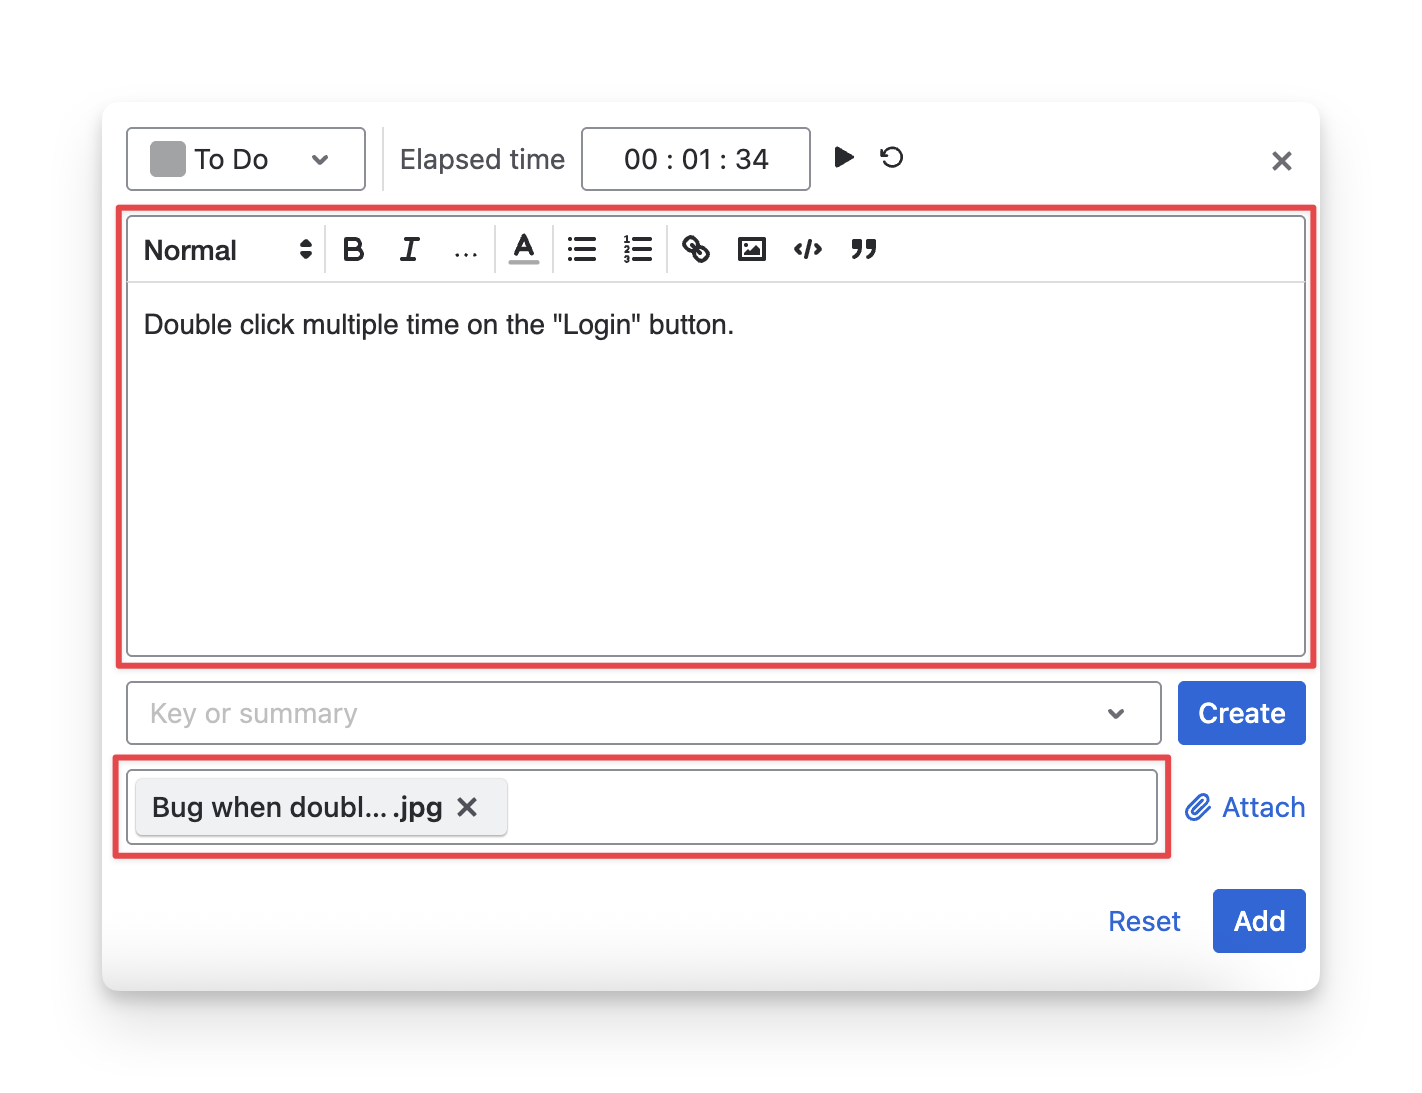Insert a bulleted list
Image resolution: width=1422 pixels, height=1093 pixels.
[x=581, y=250]
